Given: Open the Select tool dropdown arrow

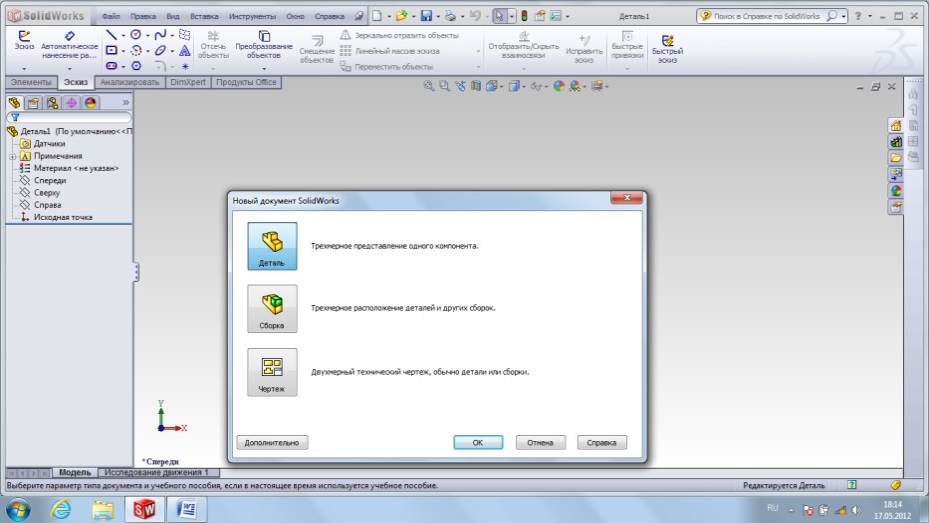Looking at the screenshot, I should 512,17.
